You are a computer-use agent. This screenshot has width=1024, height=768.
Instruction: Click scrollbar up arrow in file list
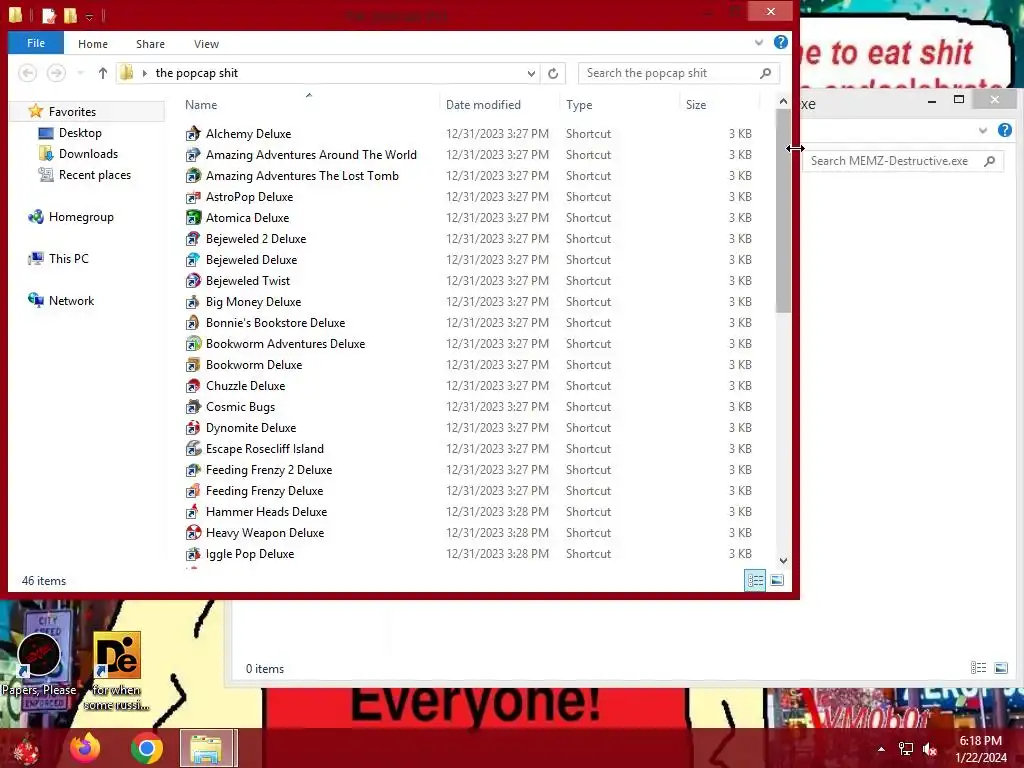pos(783,102)
